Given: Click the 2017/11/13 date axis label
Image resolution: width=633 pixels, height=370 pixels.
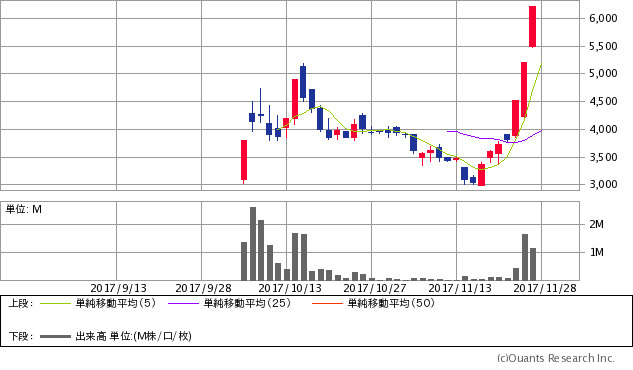Looking at the screenshot, I should (460, 288).
